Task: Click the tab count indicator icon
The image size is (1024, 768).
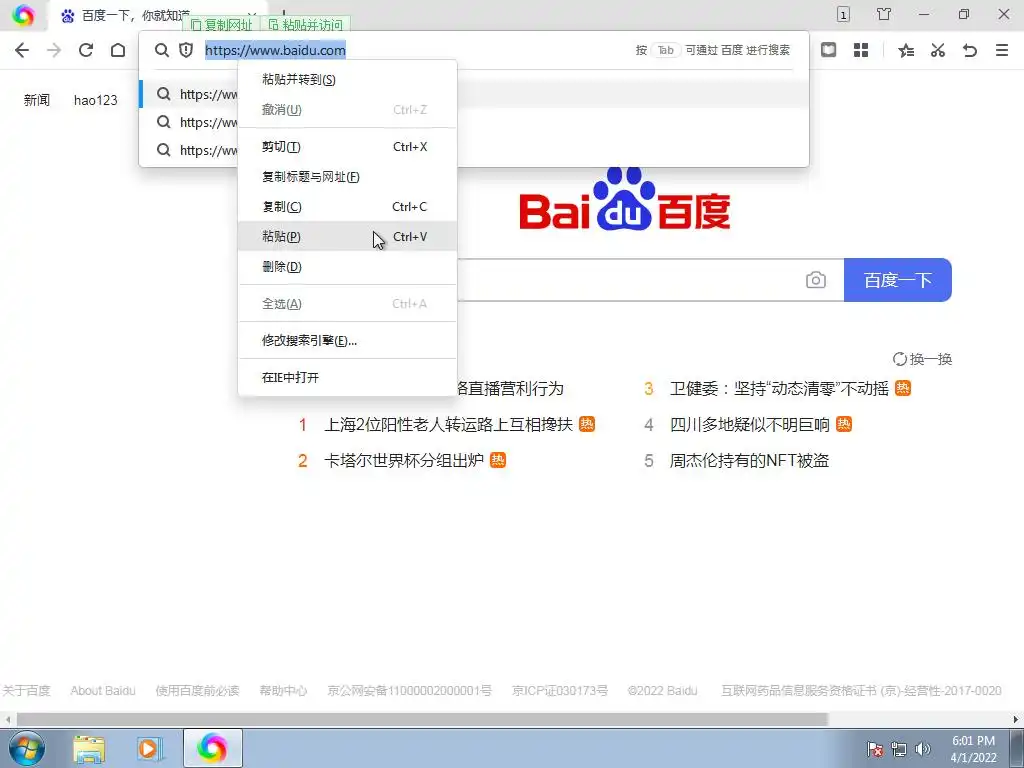Action: (x=843, y=14)
